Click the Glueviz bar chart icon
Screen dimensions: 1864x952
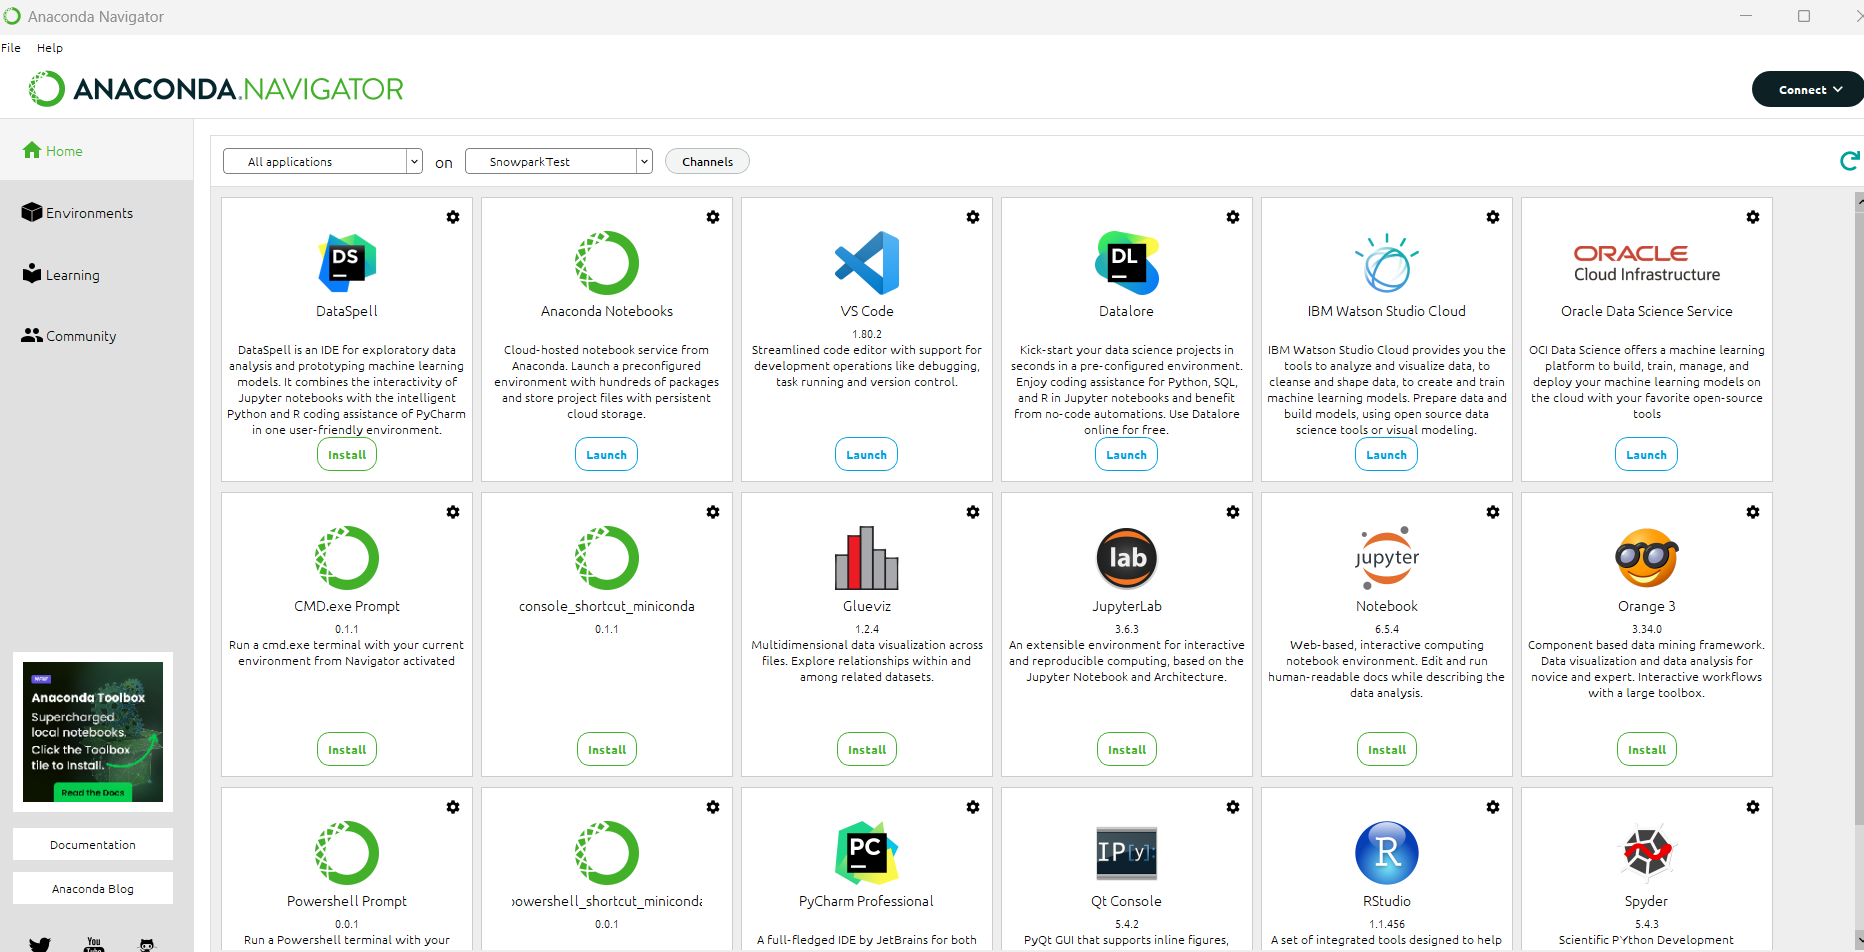coord(867,558)
